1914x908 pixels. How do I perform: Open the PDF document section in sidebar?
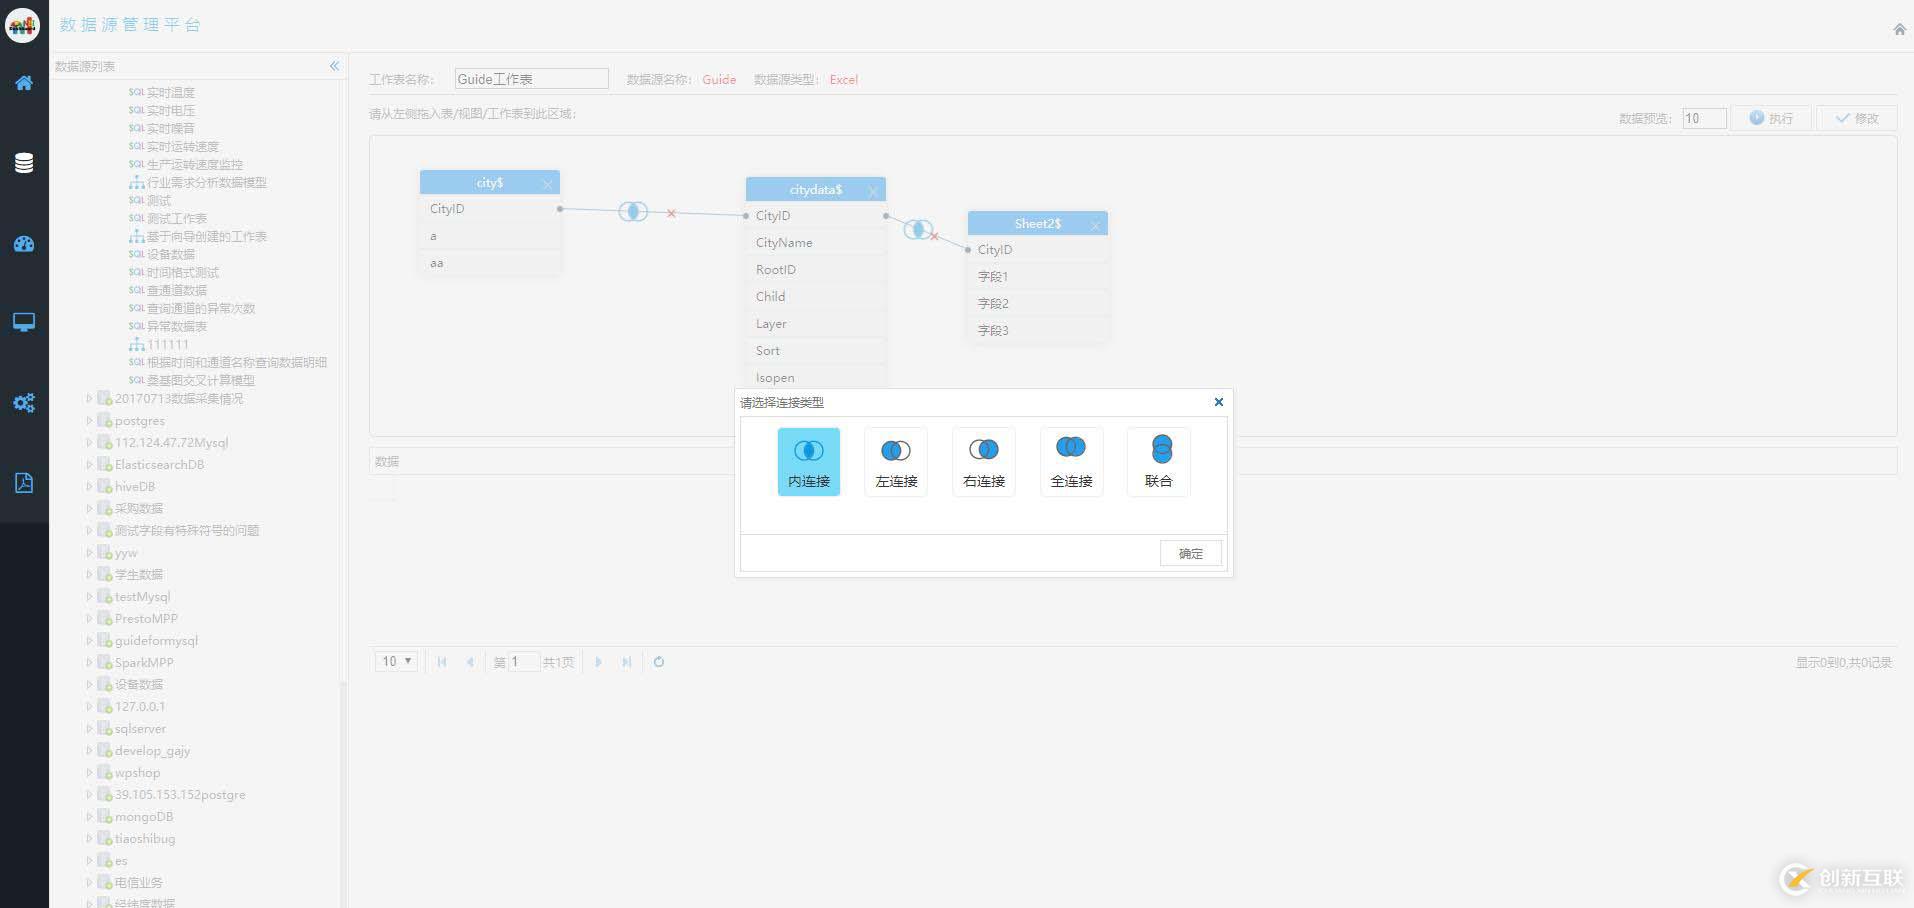pyautogui.click(x=24, y=483)
